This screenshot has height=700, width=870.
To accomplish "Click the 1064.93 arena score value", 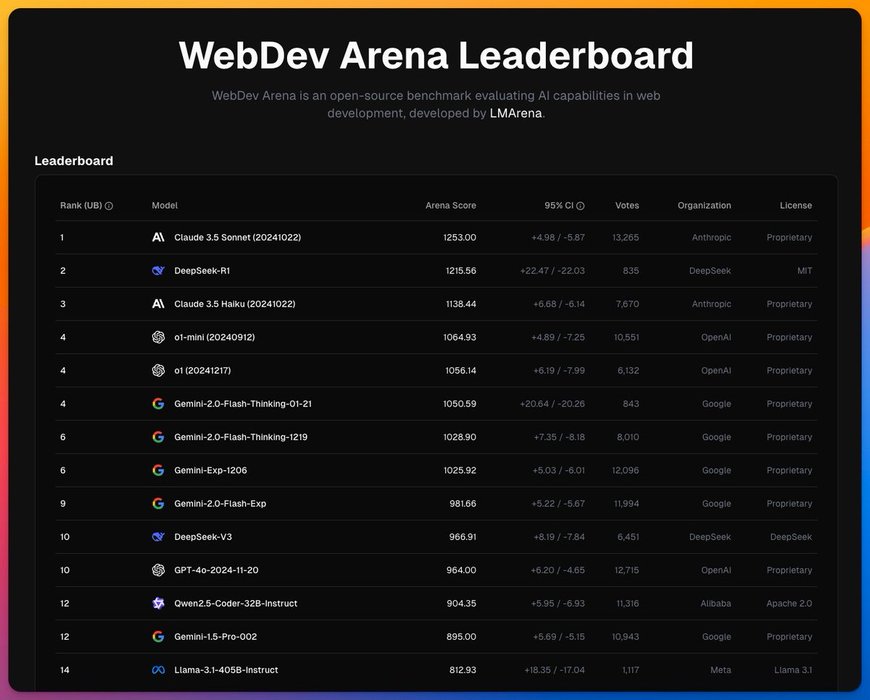I will (459, 337).
